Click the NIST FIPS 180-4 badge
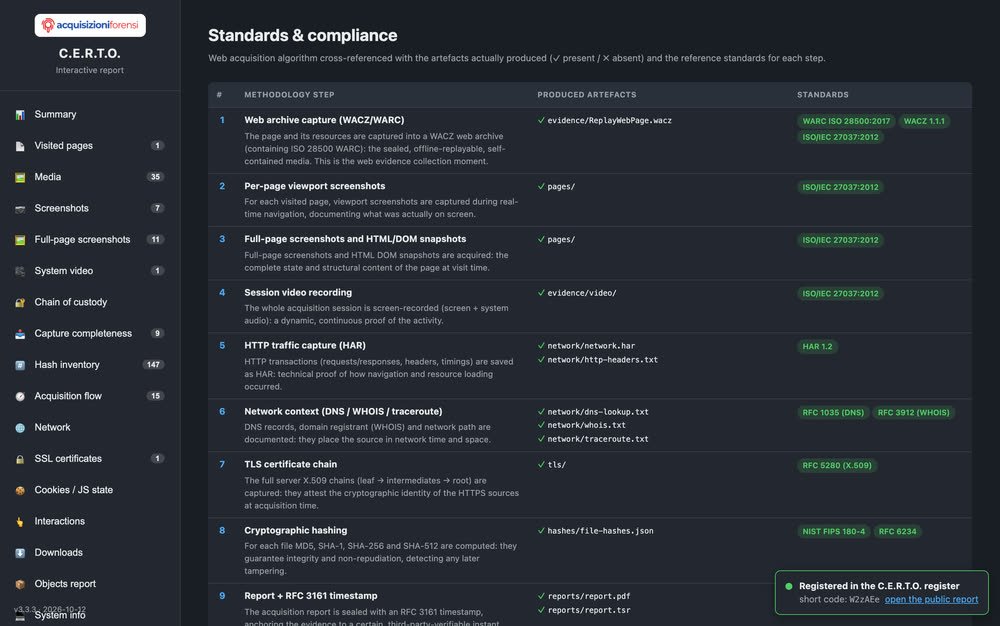This screenshot has width=1000, height=626. [834, 531]
